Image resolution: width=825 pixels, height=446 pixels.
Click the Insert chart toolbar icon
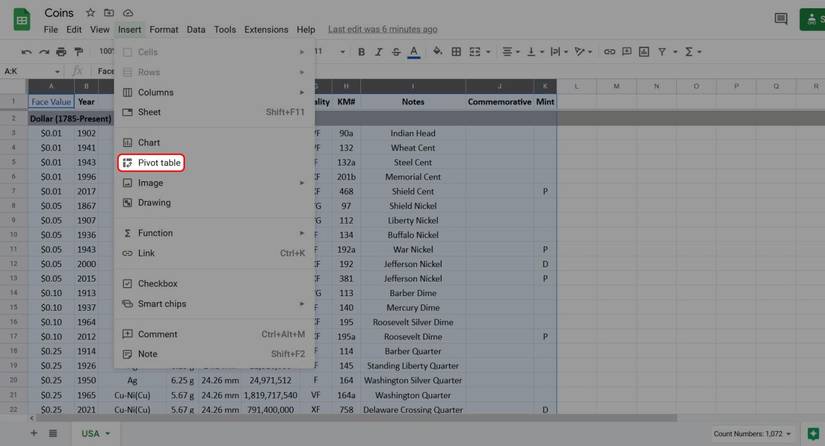click(644, 52)
